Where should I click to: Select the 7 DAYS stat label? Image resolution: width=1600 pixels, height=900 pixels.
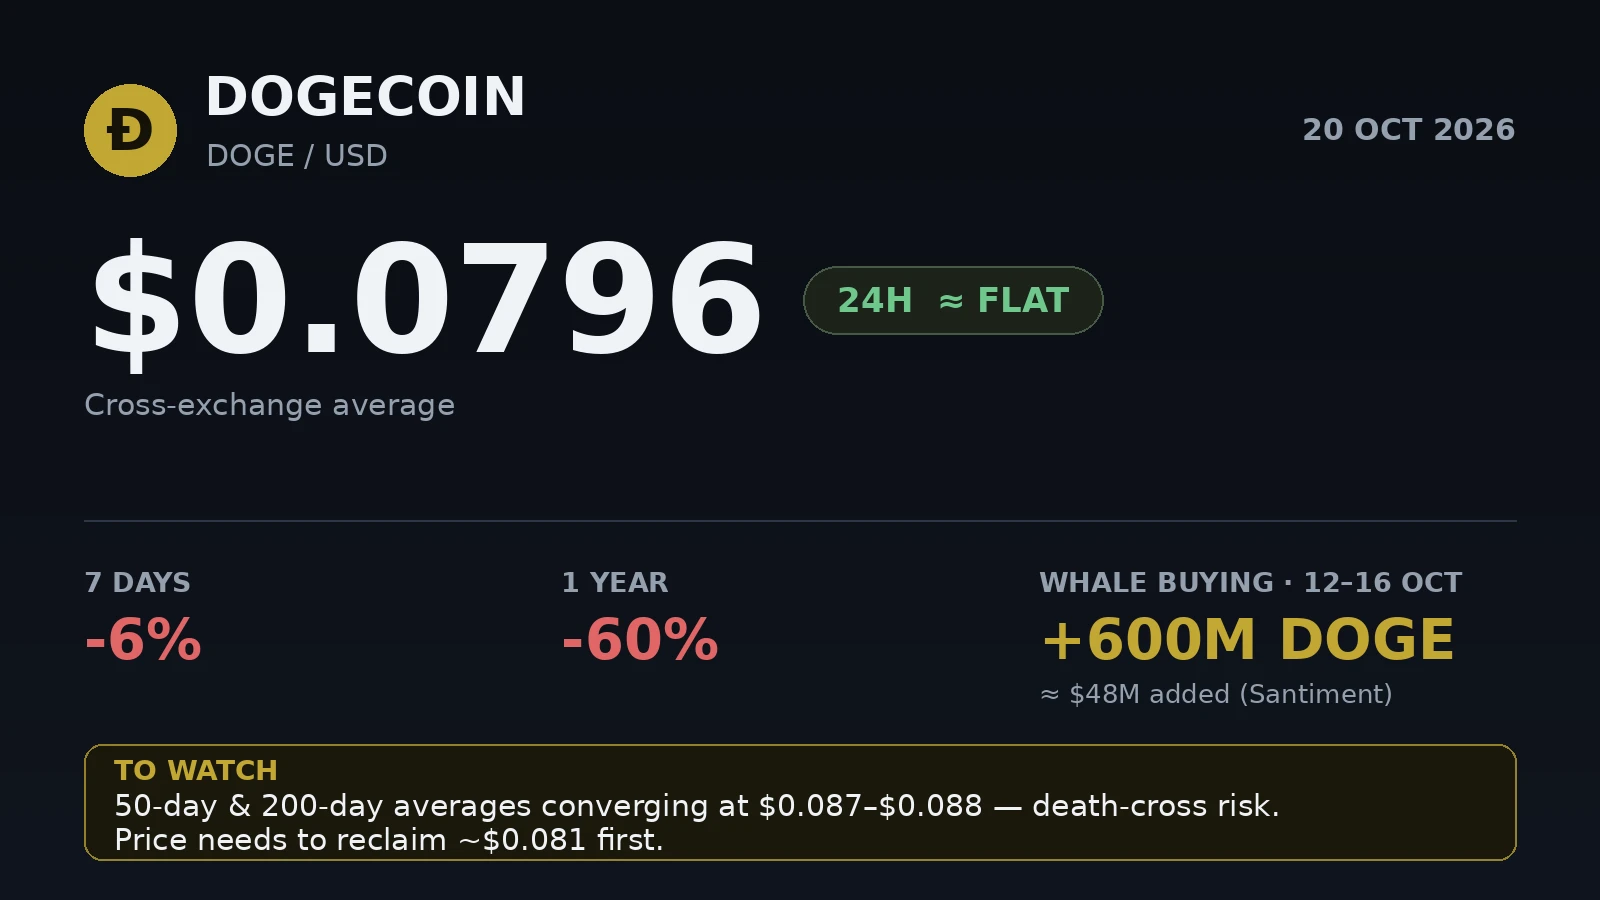click(137, 583)
